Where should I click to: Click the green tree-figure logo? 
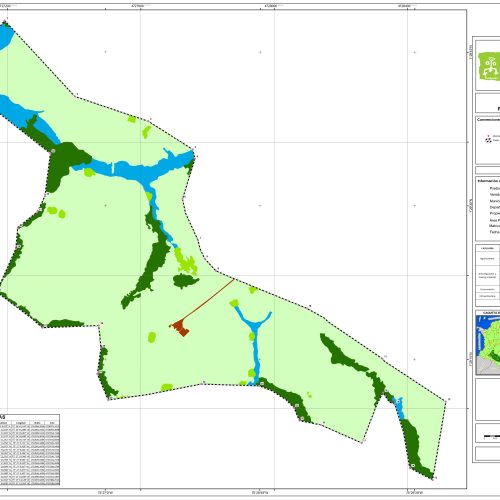point(489,66)
